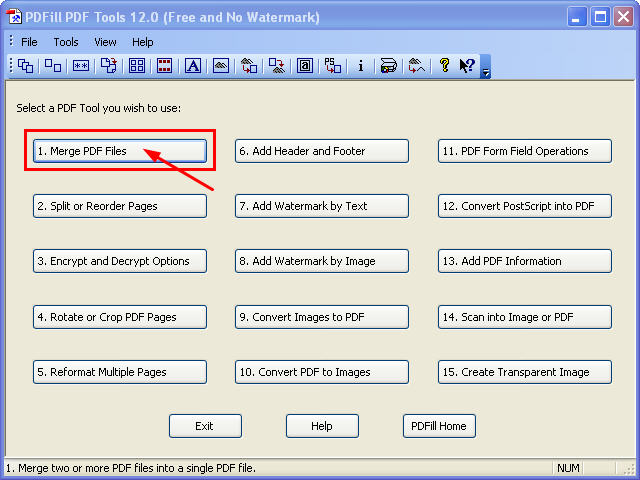This screenshot has height=480, width=640.
Task: Click the Convert PDF to Images toolbar icon
Action: point(277,65)
